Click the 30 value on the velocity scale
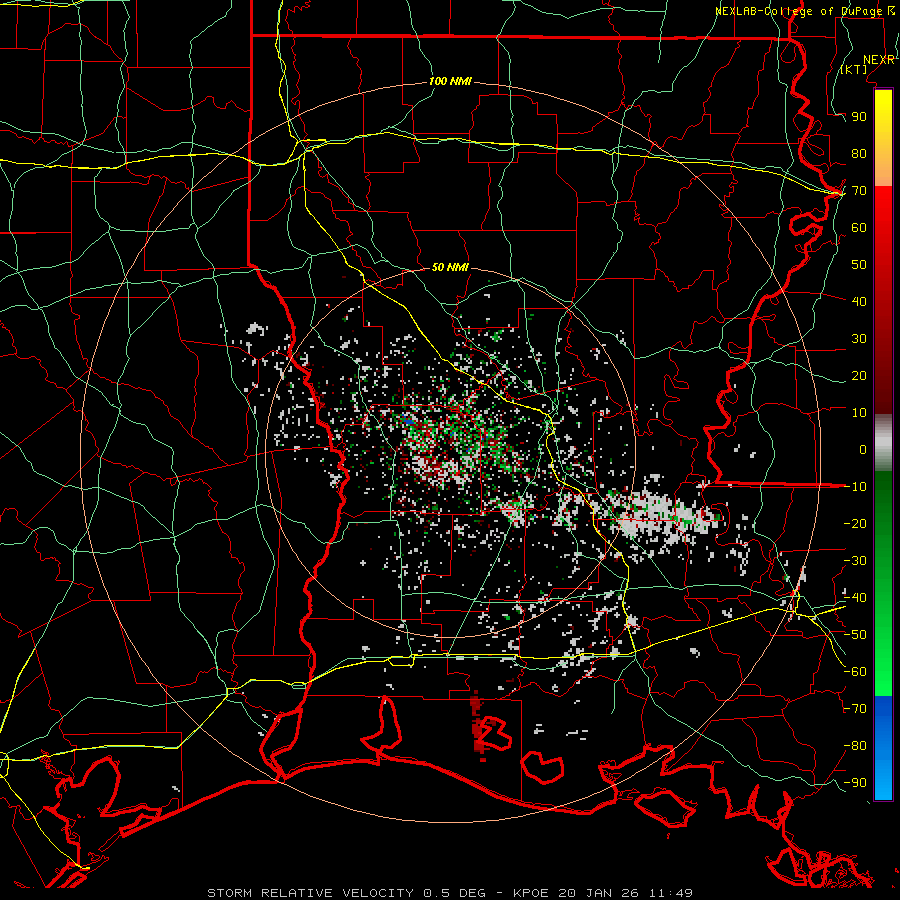Image resolution: width=900 pixels, height=900 pixels. (859, 339)
